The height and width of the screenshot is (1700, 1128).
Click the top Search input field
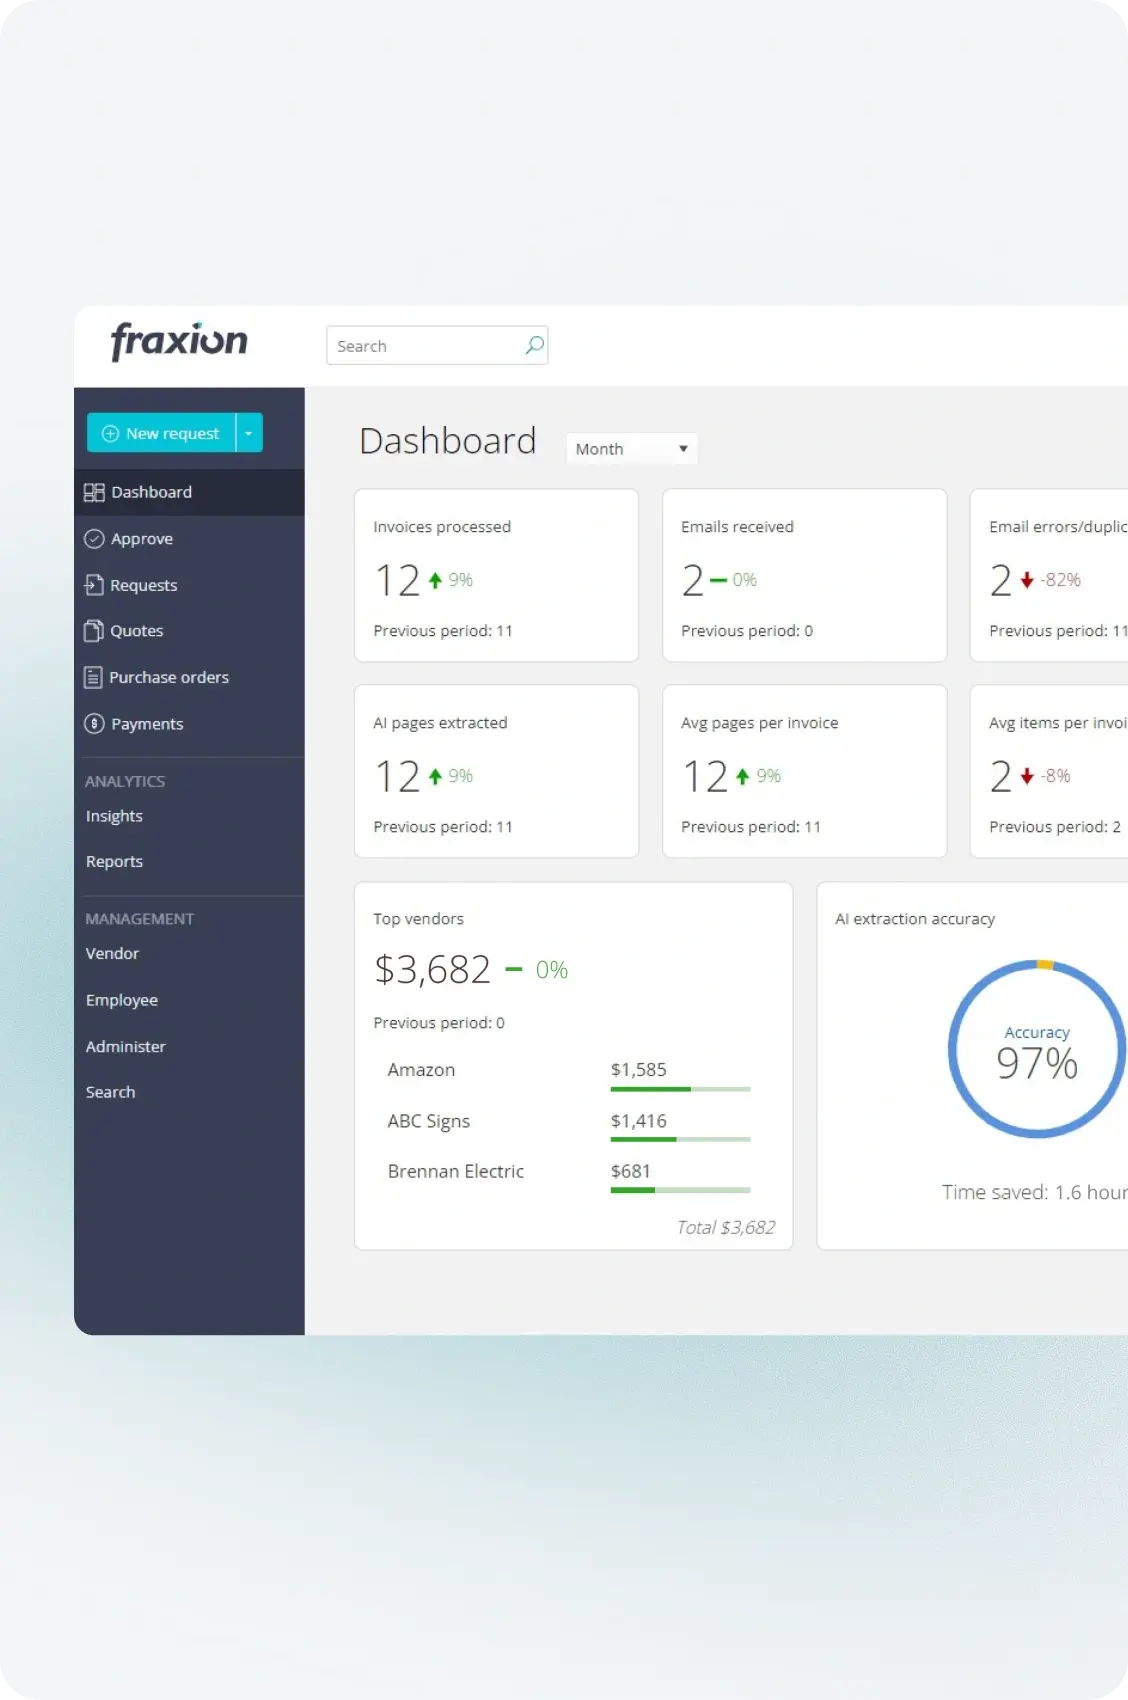tap(437, 345)
